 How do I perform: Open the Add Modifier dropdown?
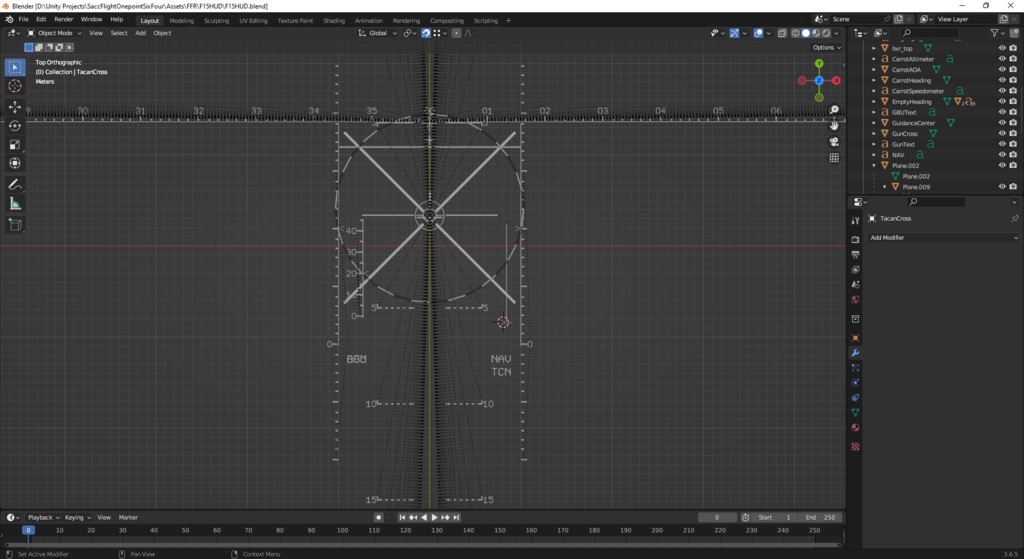pyautogui.click(x=943, y=238)
